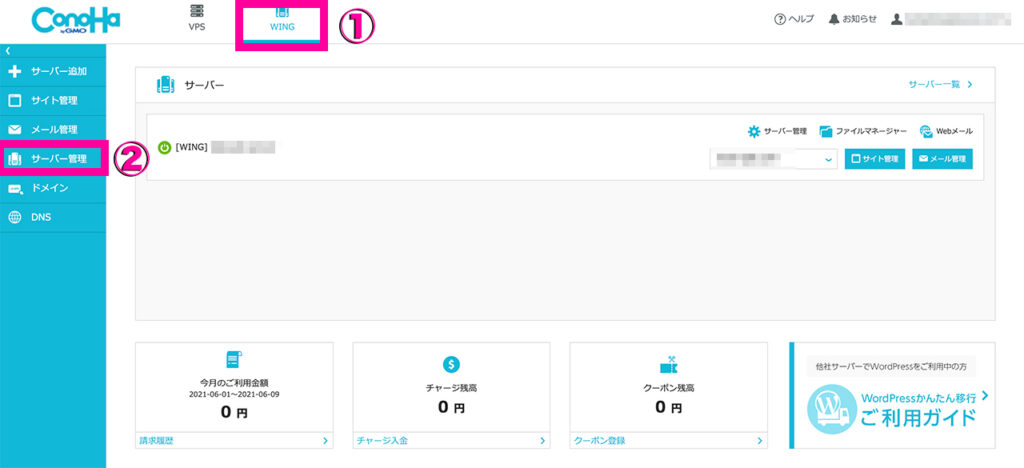Click the server icon in the サーバー header
The width and height of the screenshot is (1024, 468).
pos(165,85)
